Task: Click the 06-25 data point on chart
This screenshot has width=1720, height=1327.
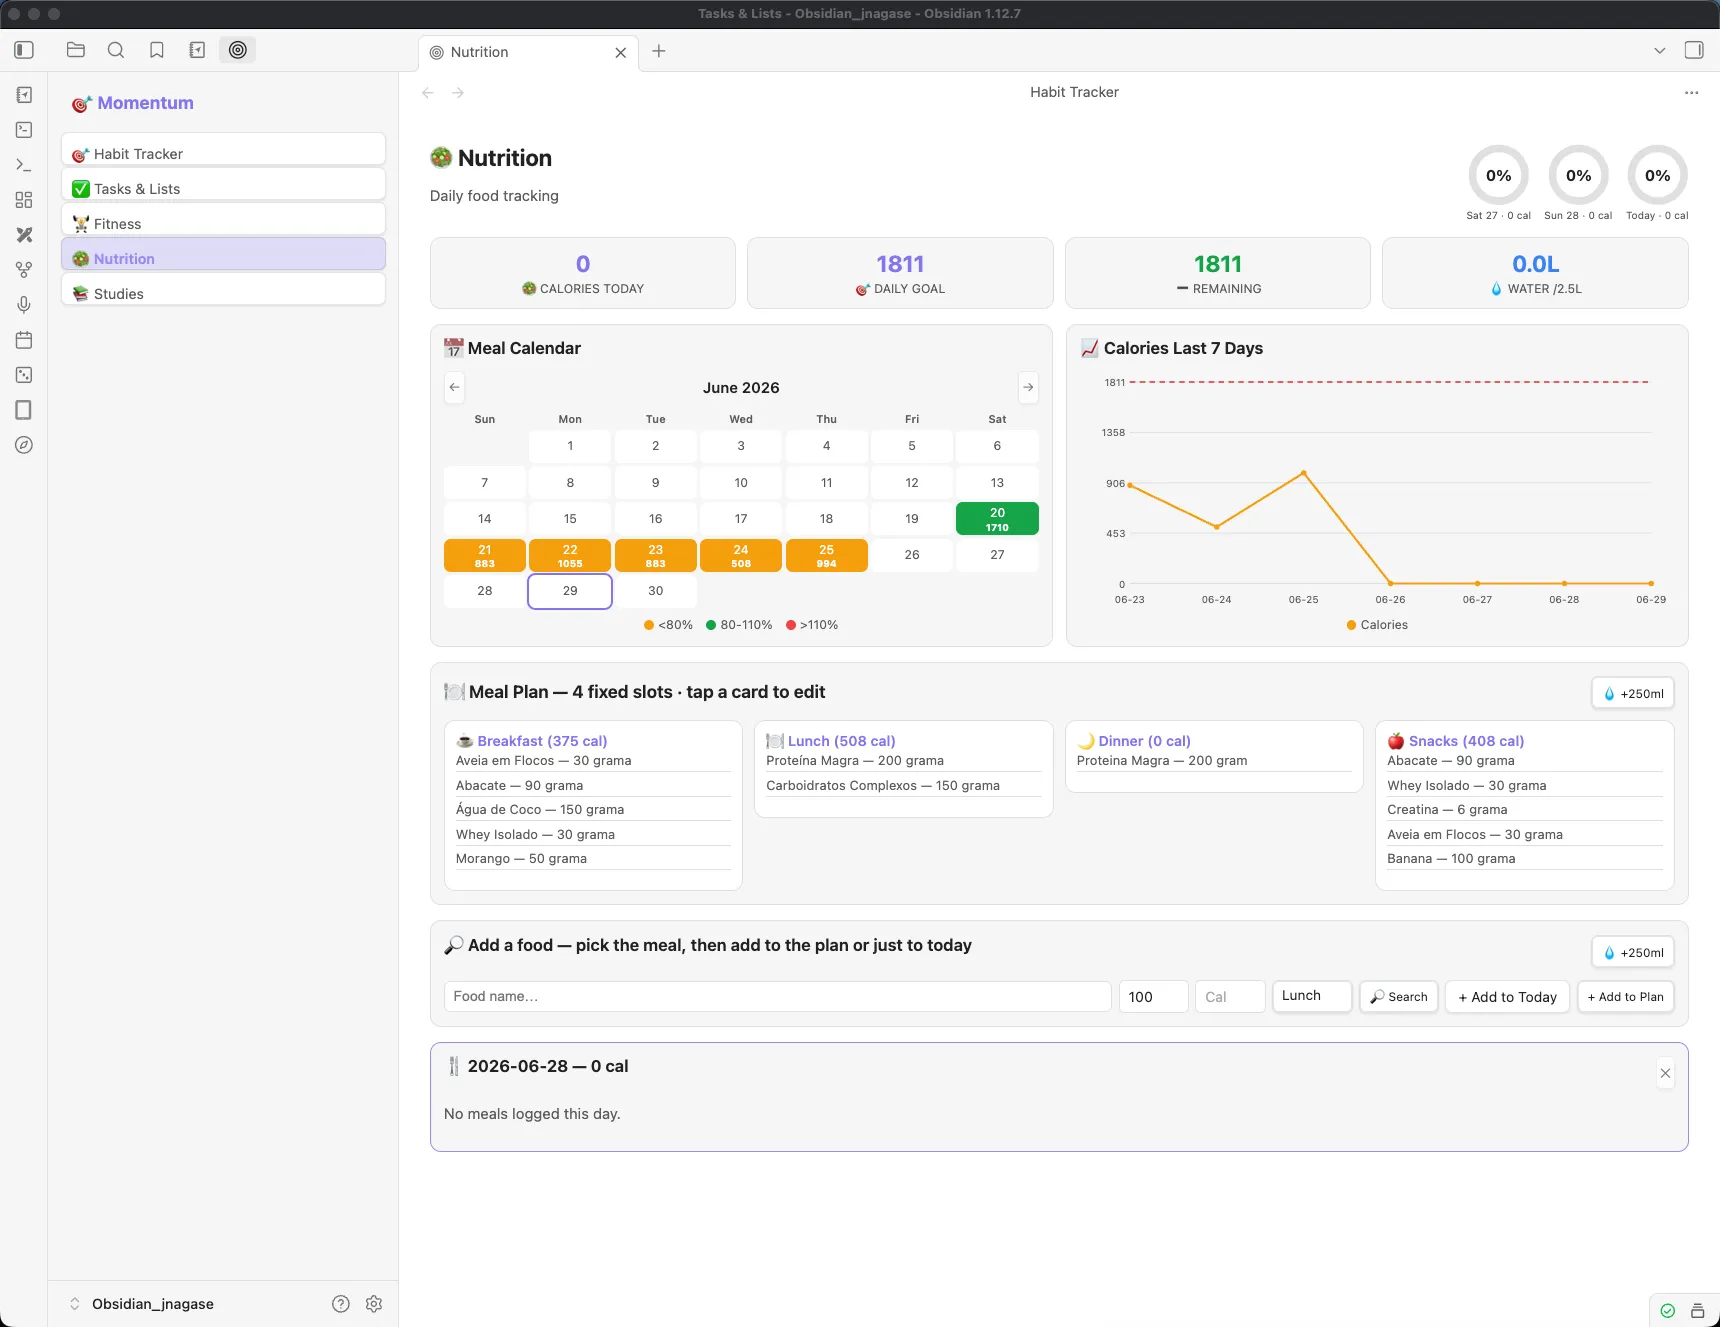Action: [1303, 473]
